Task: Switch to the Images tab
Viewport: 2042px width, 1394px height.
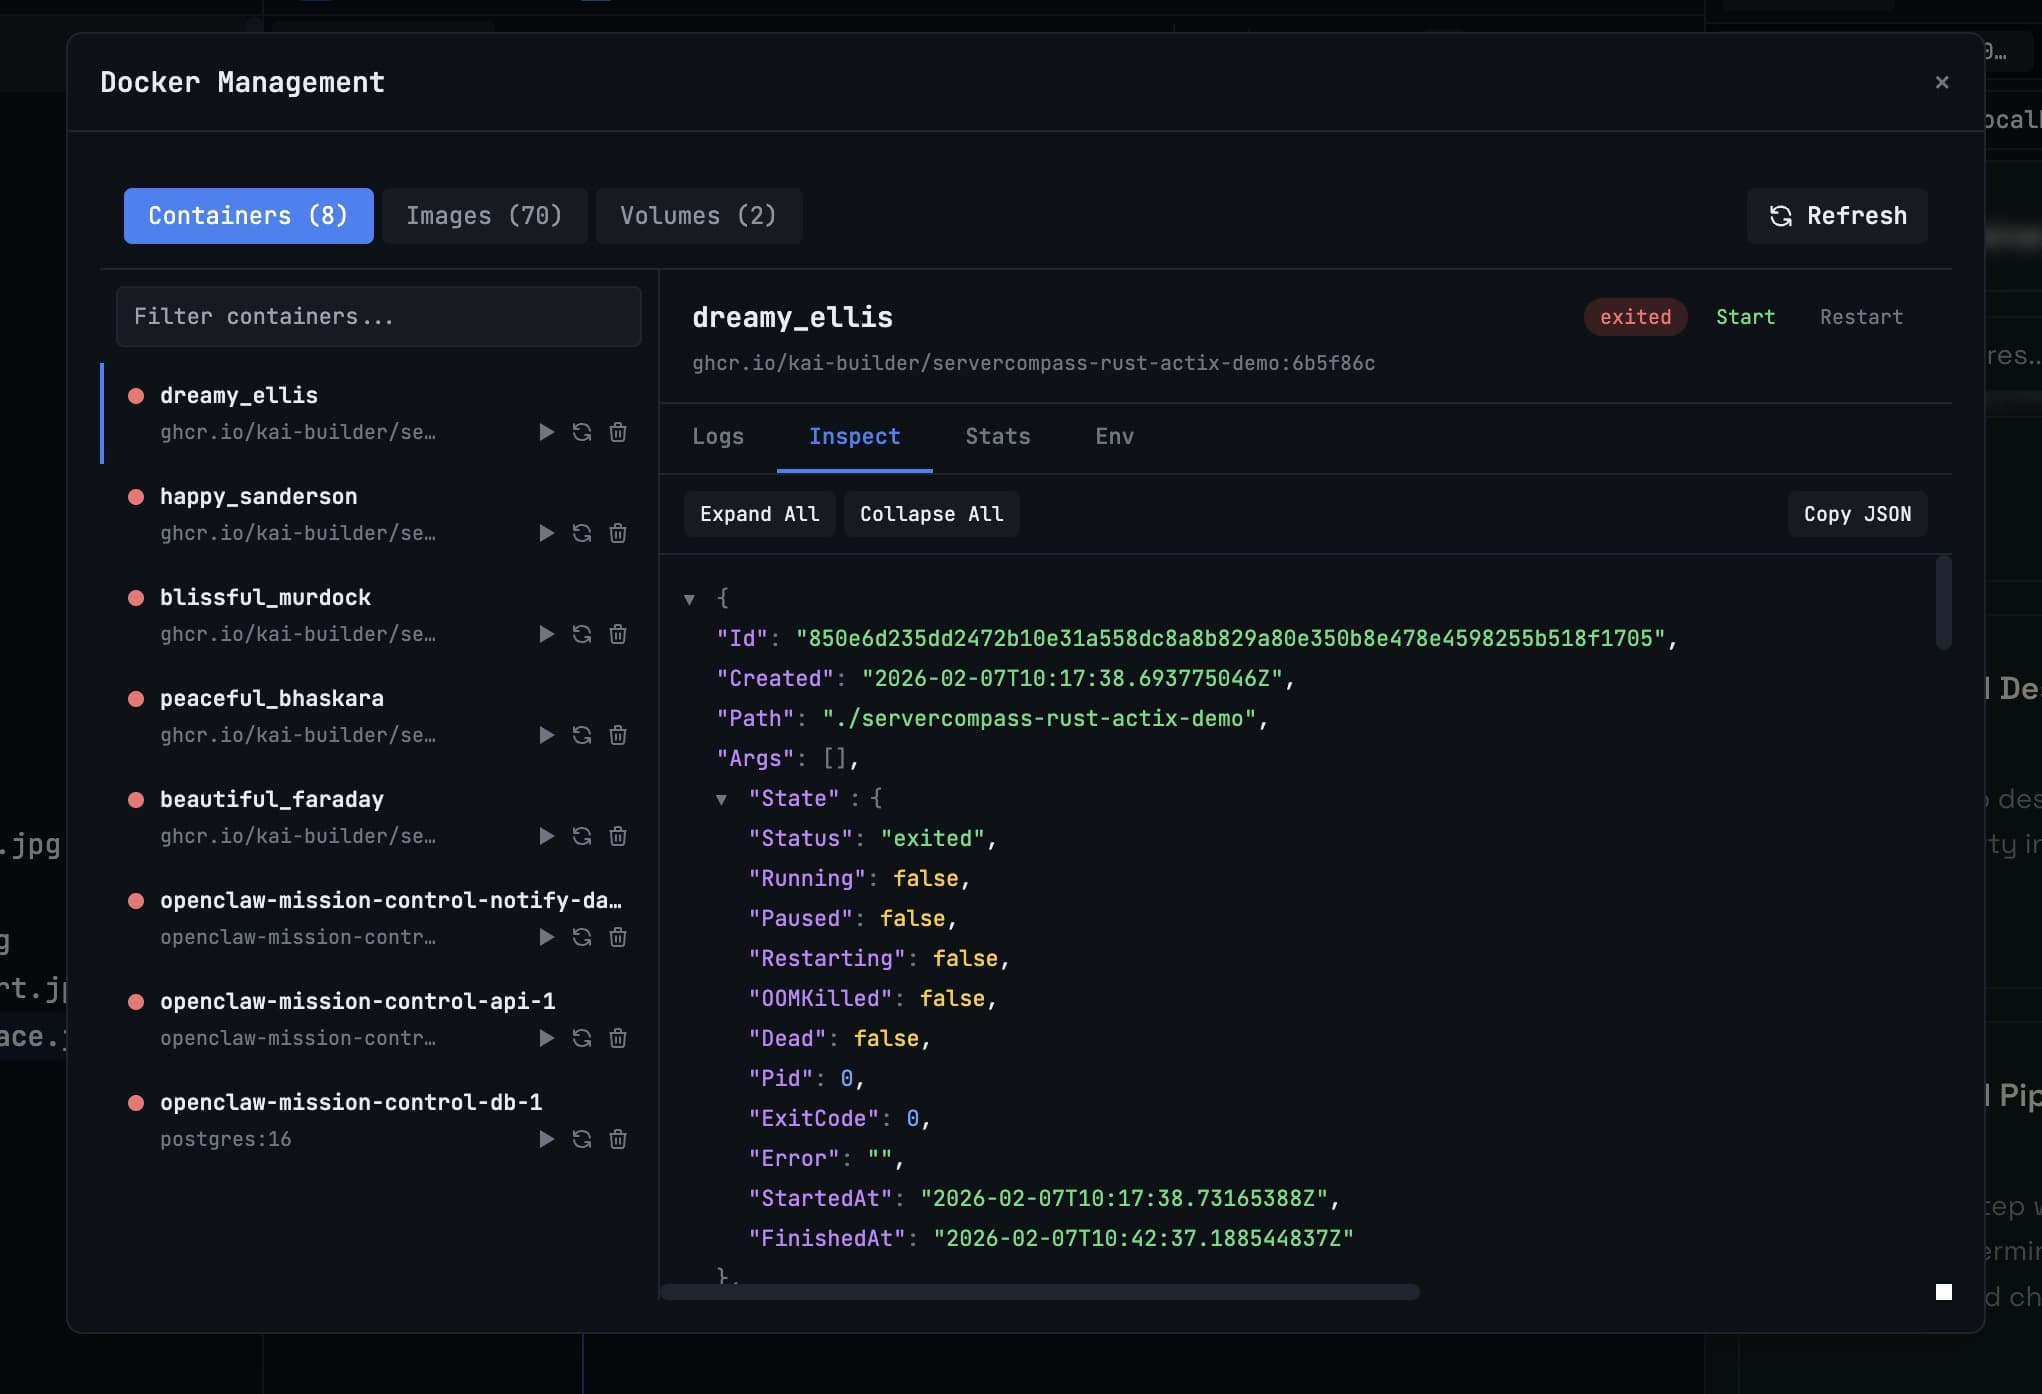Action: (x=484, y=215)
